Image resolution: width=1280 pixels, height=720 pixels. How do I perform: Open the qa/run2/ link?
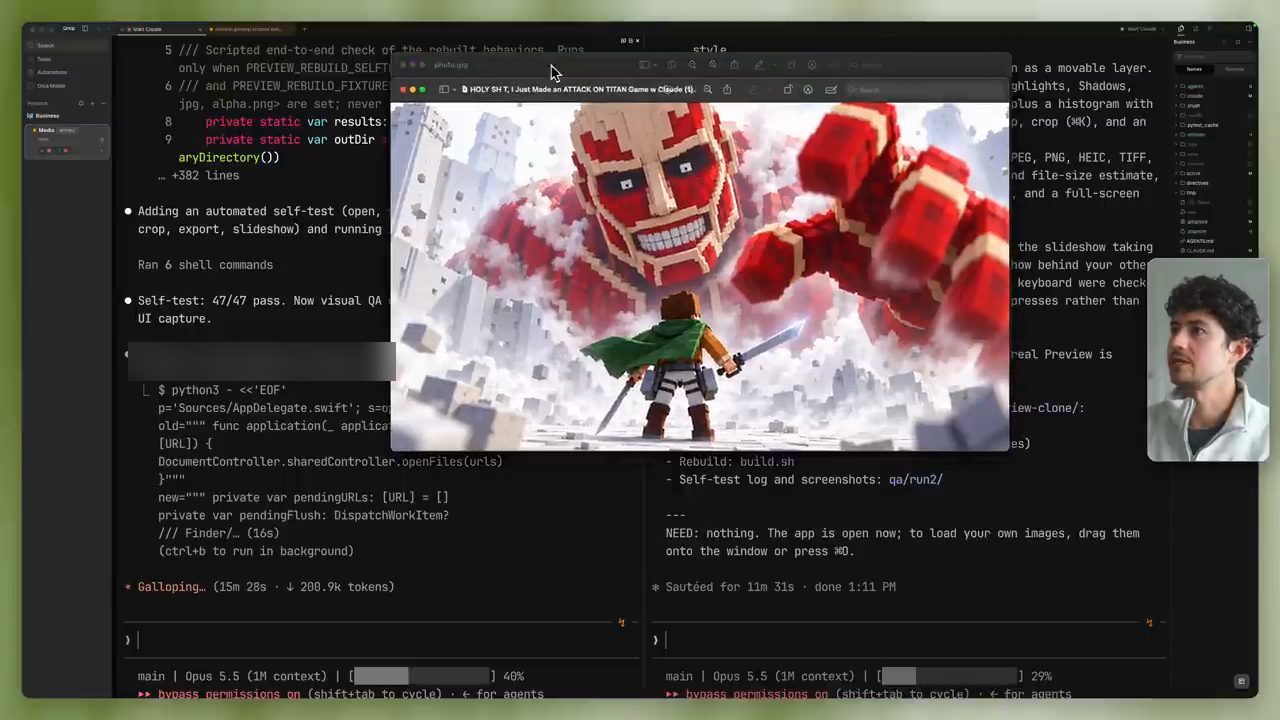915,480
